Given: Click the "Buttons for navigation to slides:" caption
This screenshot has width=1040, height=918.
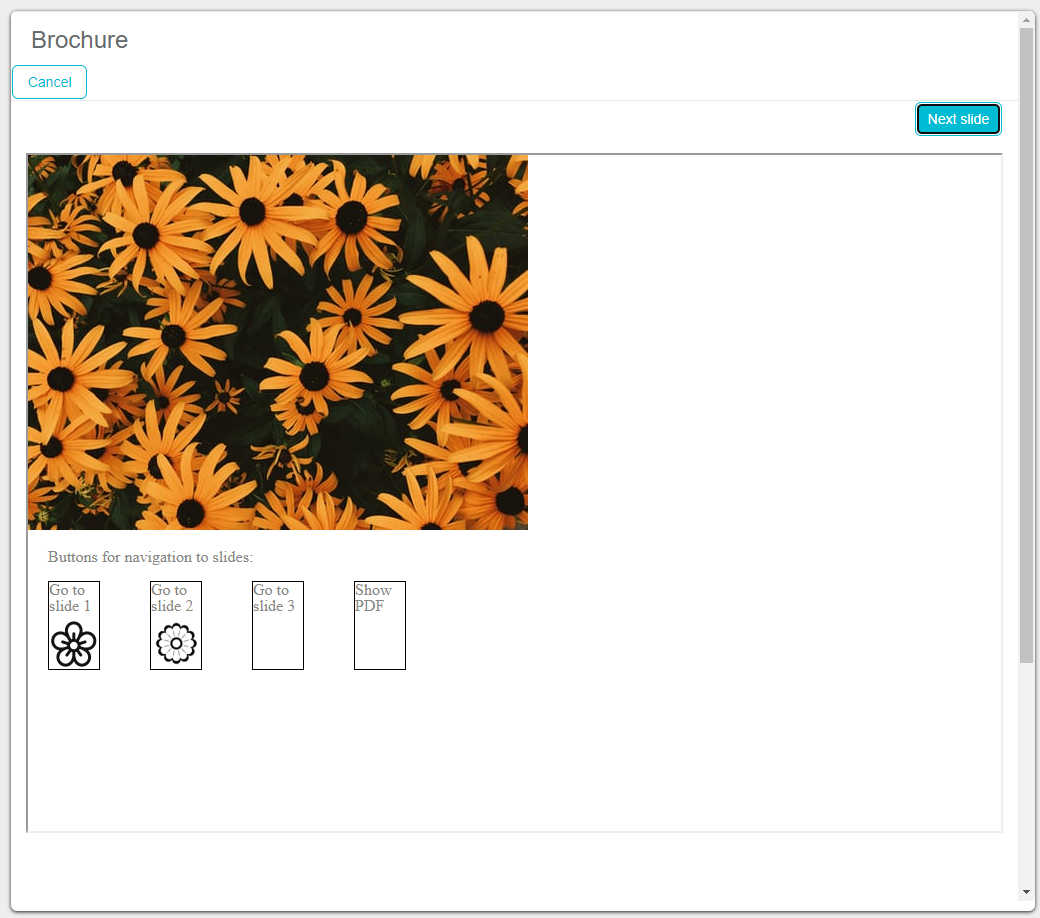Looking at the screenshot, I should pos(150,557).
